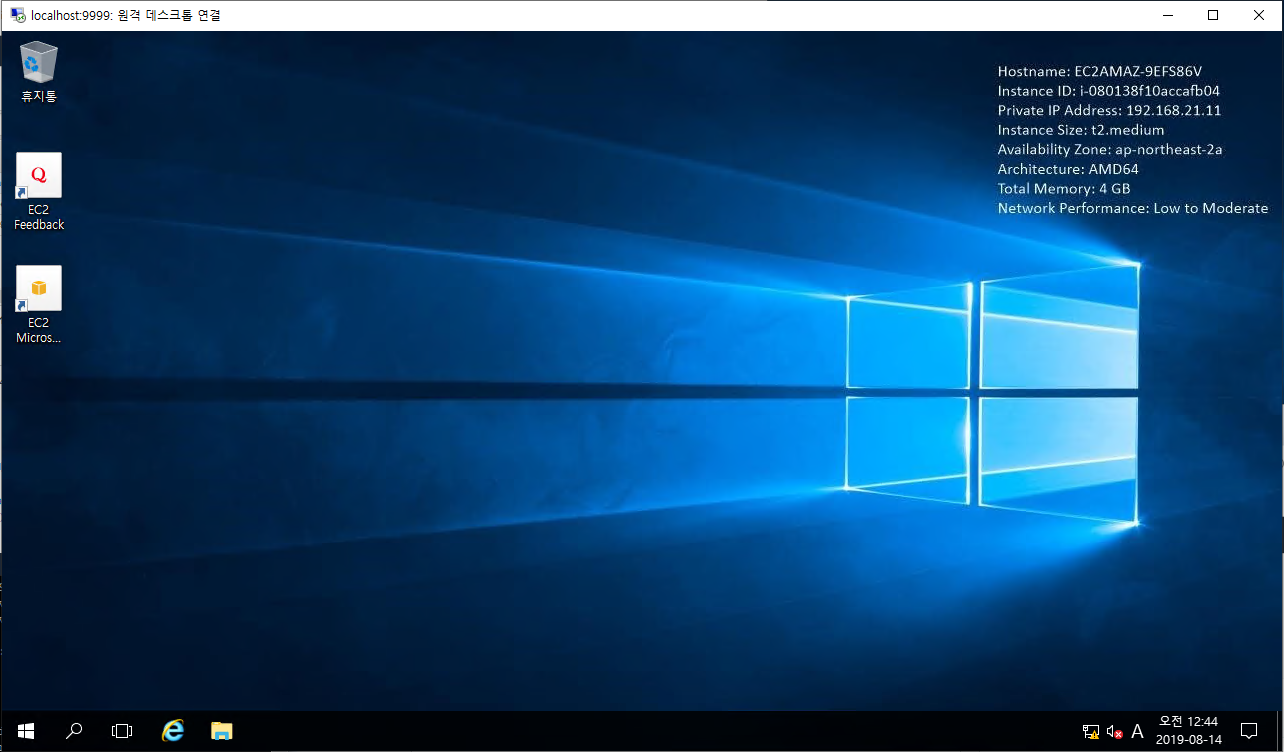Open taskbar search magnifier
This screenshot has height=752, width=1284.
click(74, 731)
